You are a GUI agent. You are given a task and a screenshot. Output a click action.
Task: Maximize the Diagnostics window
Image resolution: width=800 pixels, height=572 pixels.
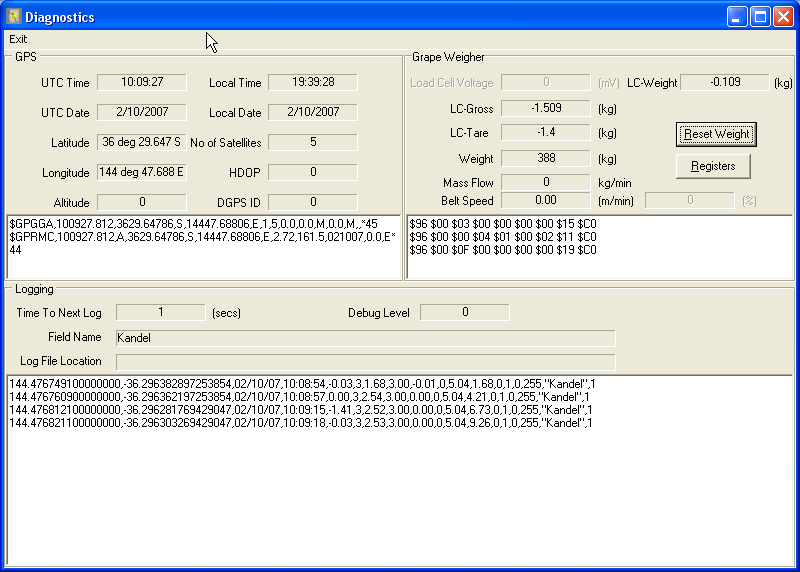760,17
